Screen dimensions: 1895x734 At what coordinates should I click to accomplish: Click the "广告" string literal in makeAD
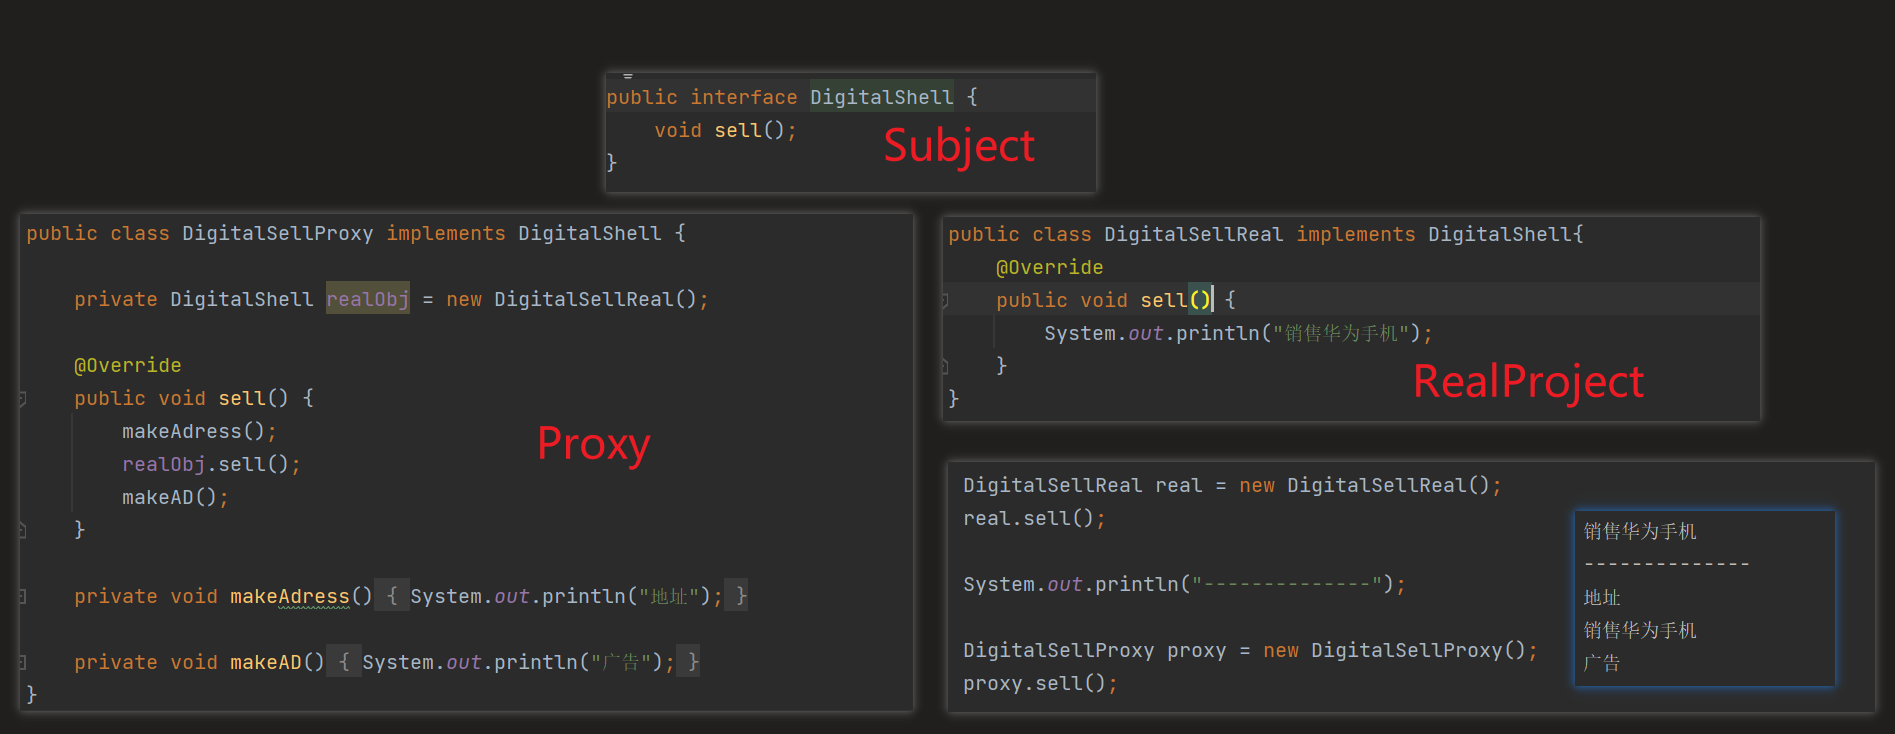(x=620, y=662)
